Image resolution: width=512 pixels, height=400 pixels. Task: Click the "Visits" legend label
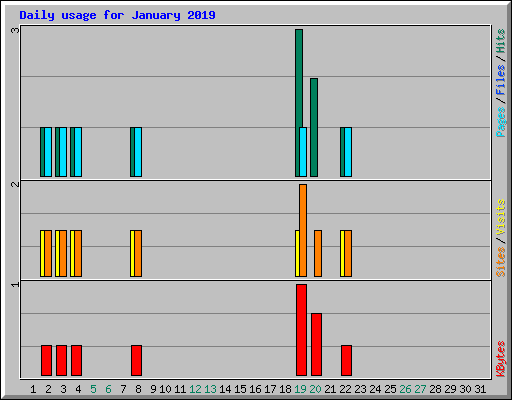pyautogui.click(x=500, y=217)
